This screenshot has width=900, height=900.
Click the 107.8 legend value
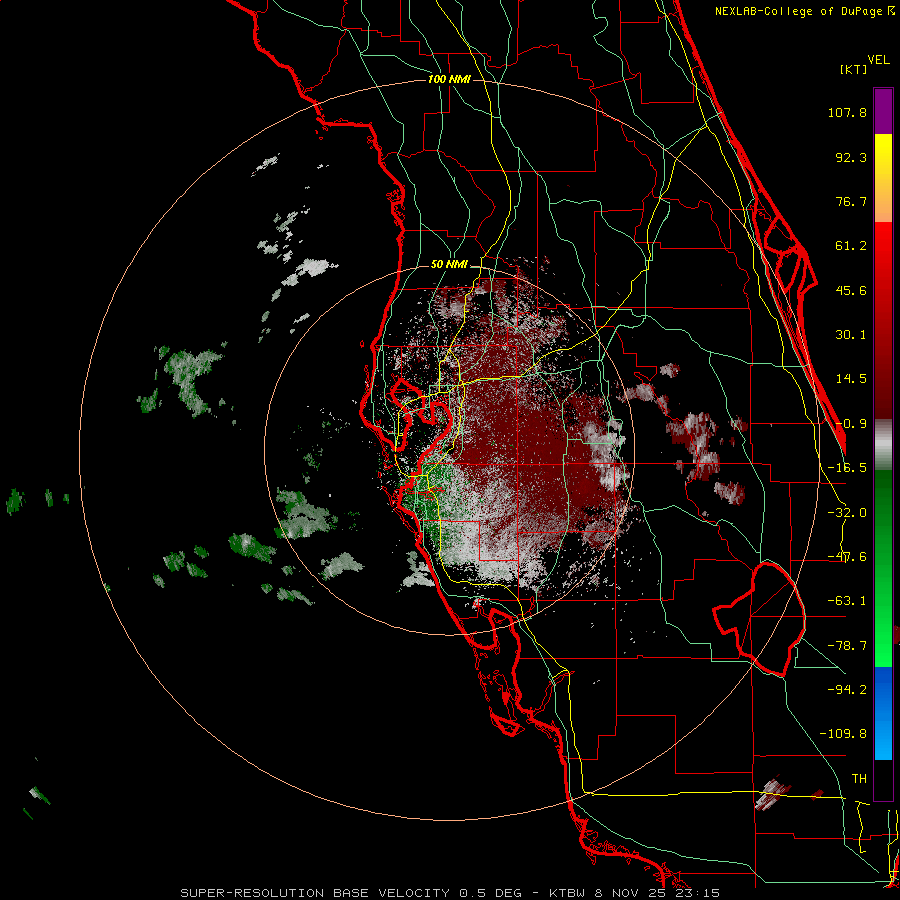coord(847,112)
